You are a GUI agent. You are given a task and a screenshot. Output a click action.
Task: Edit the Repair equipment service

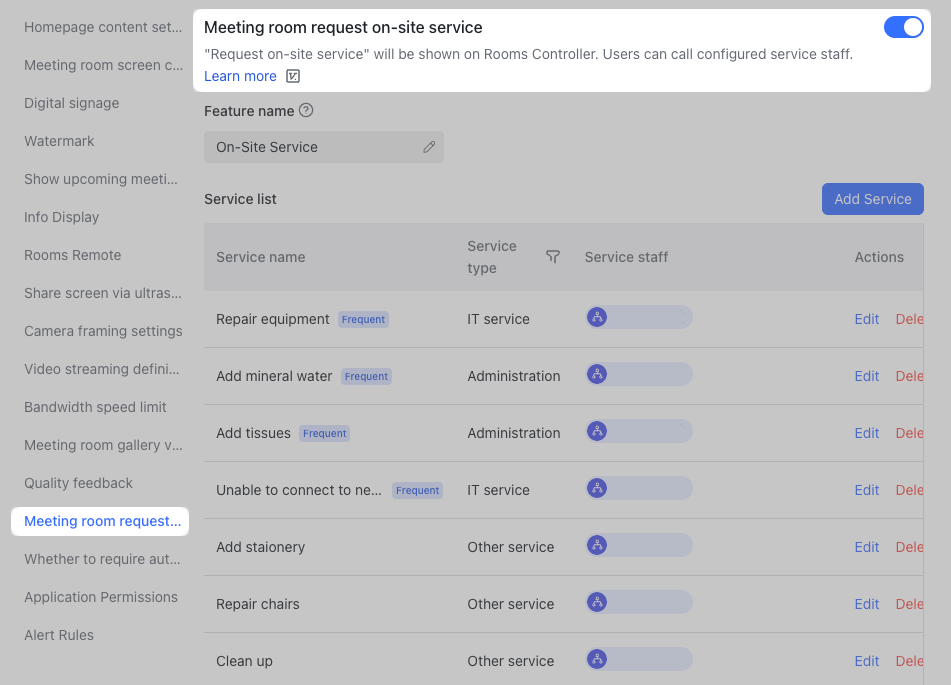click(866, 318)
